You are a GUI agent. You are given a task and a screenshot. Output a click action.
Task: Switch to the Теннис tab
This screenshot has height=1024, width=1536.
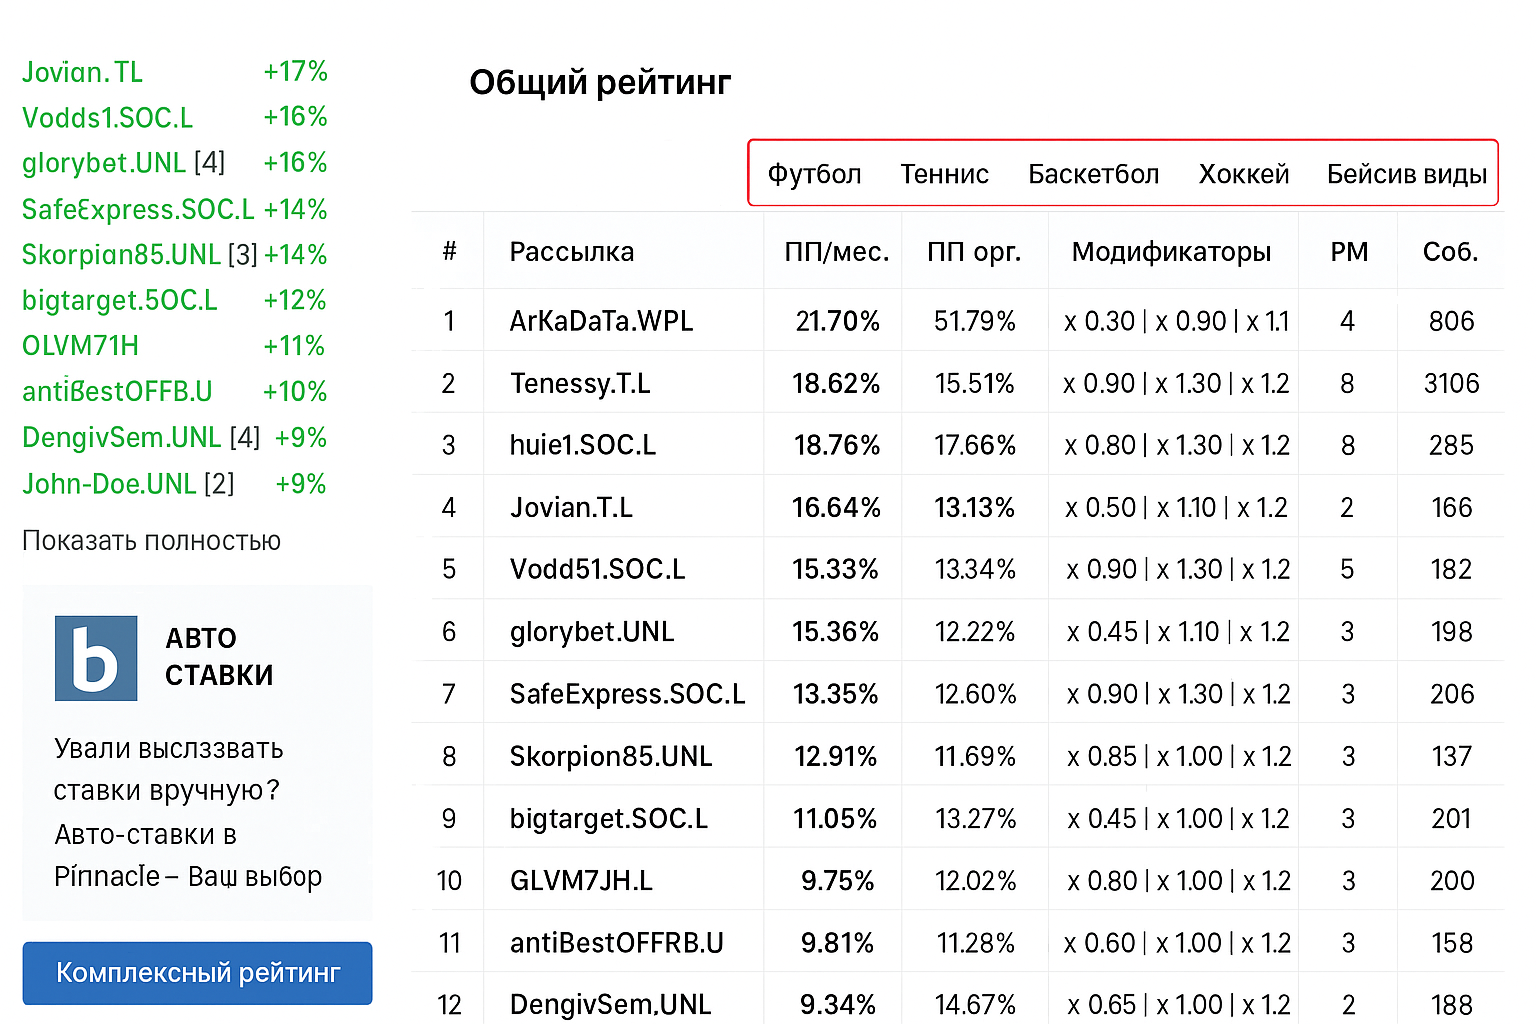(944, 174)
